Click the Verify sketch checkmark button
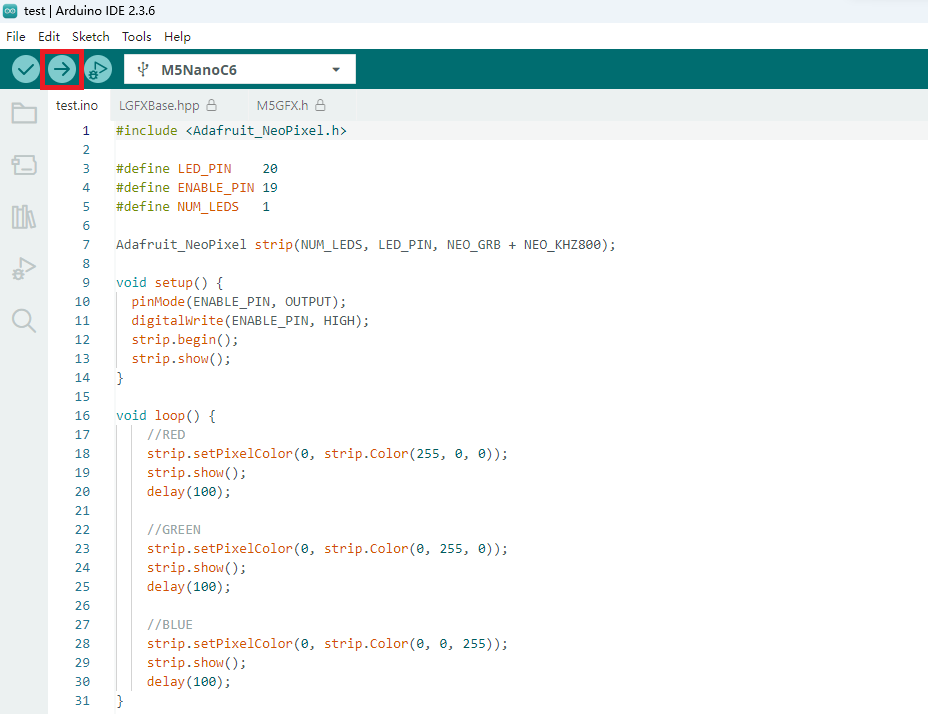928x714 pixels. 25,69
